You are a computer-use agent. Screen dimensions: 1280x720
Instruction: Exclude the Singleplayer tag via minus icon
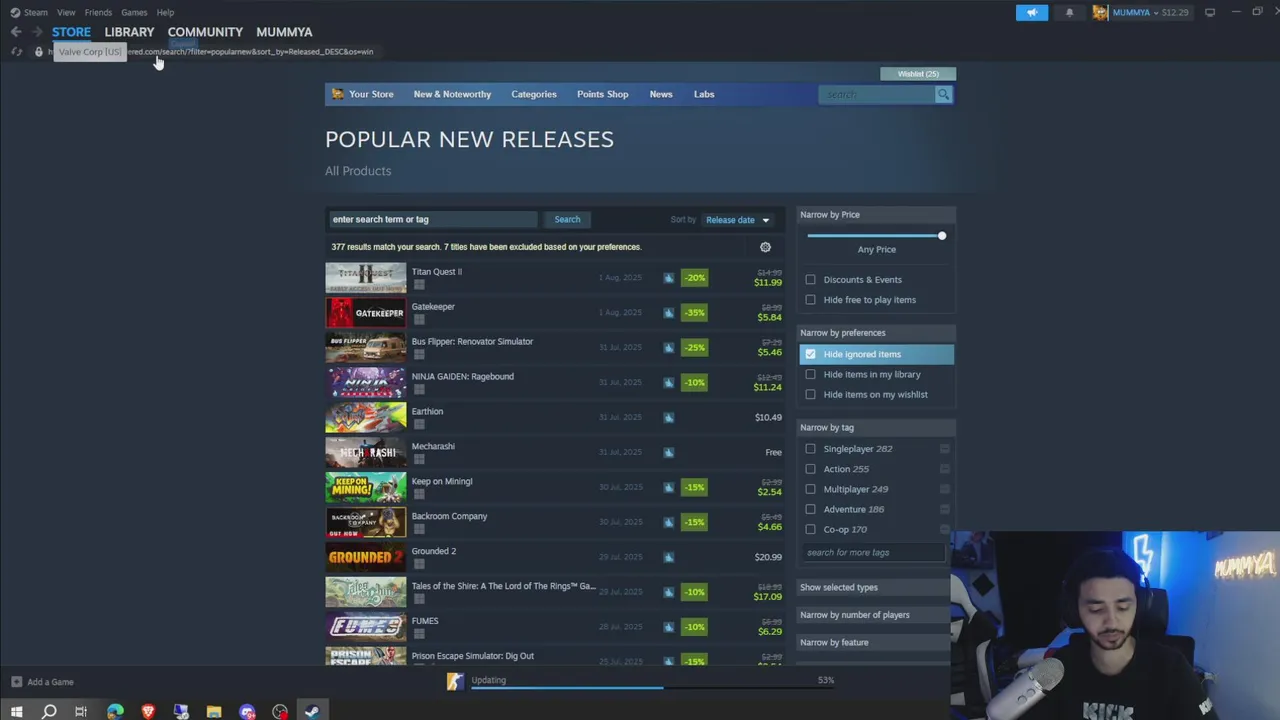[x=944, y=449]
